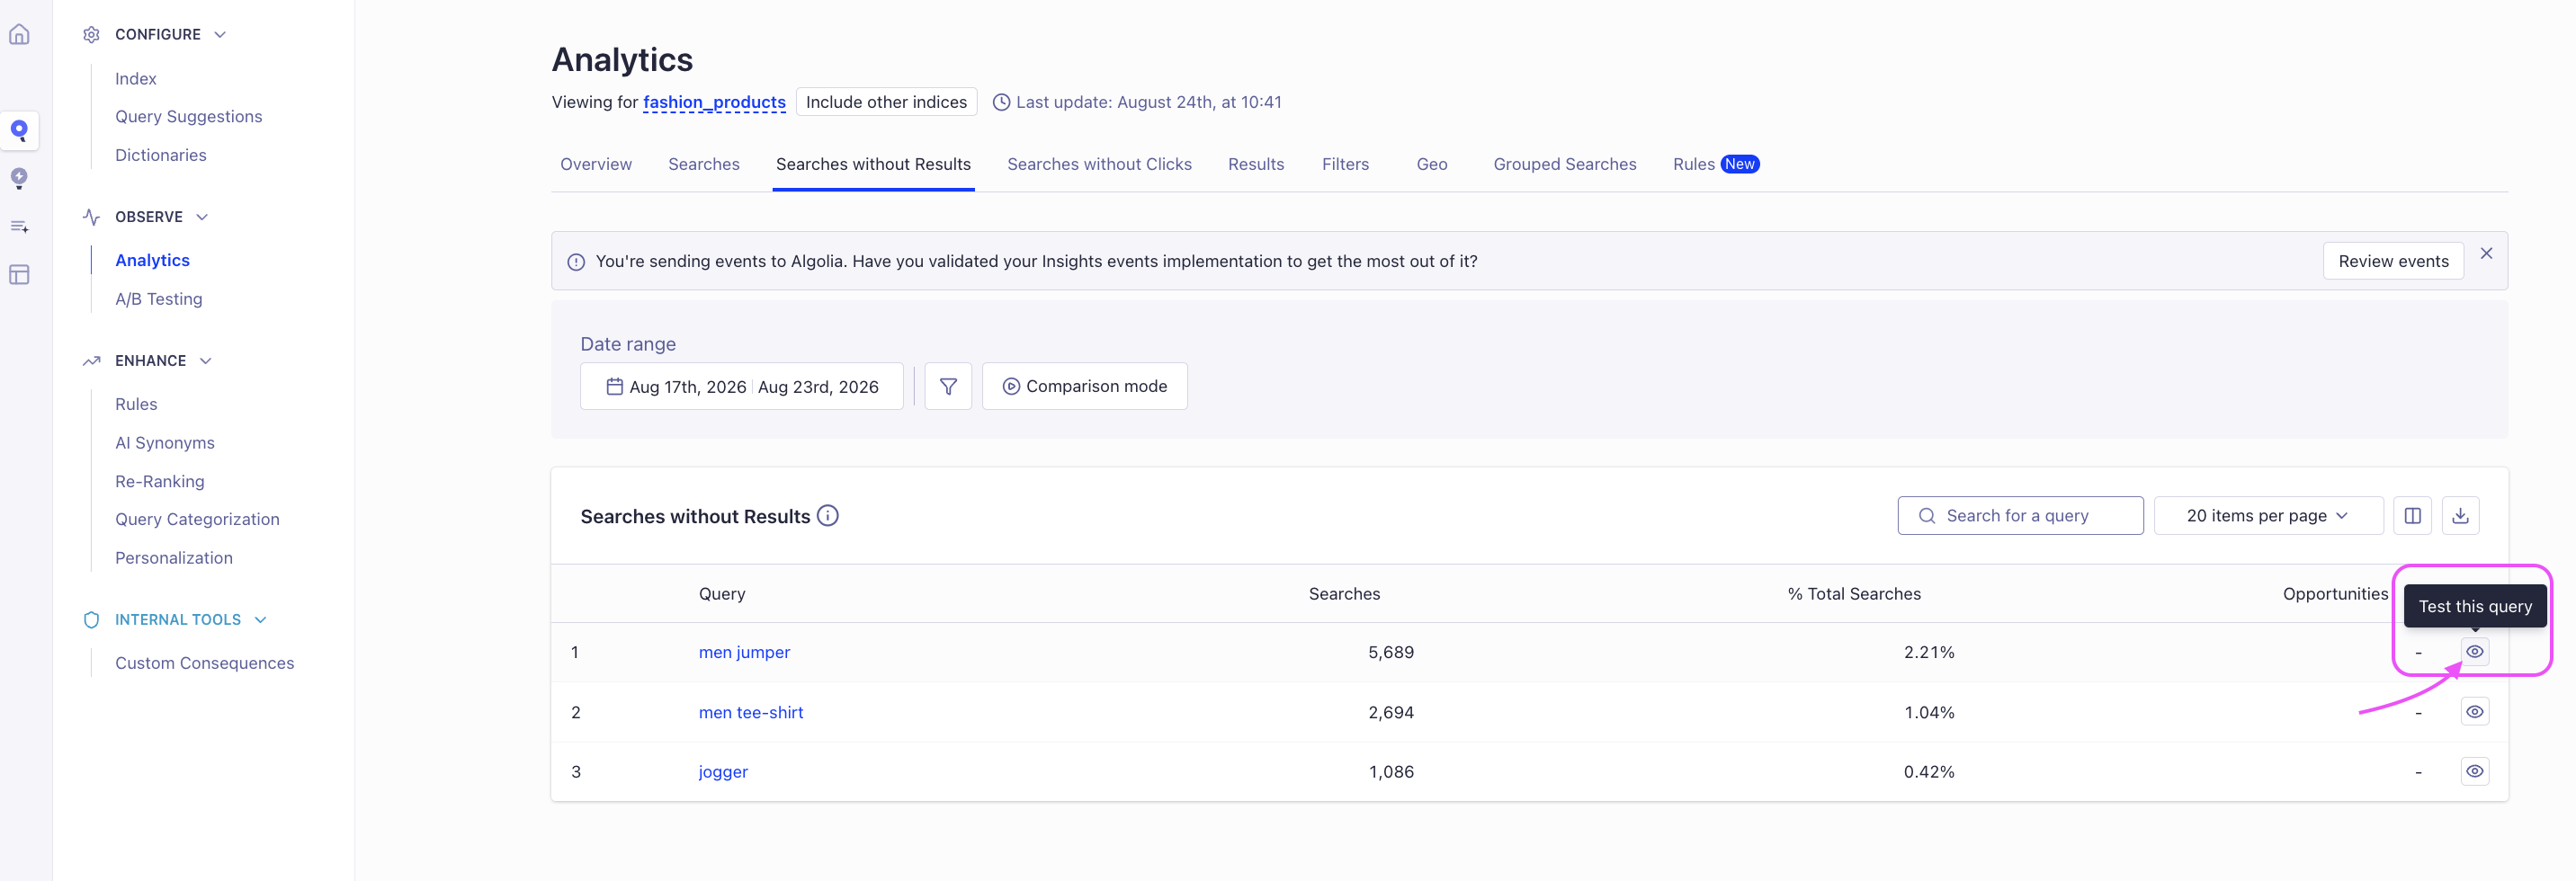Image resolution: width=2576 pixels, height=881 pixels.
Task: Enable Comparison mode
Action: click(1085, 386)
